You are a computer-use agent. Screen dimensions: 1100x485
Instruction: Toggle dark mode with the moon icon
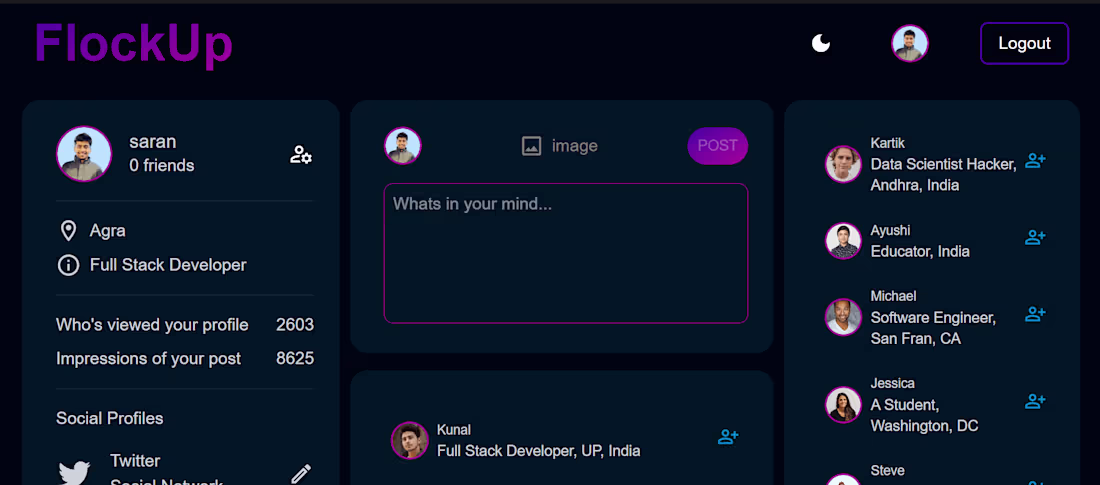(821, 43)
